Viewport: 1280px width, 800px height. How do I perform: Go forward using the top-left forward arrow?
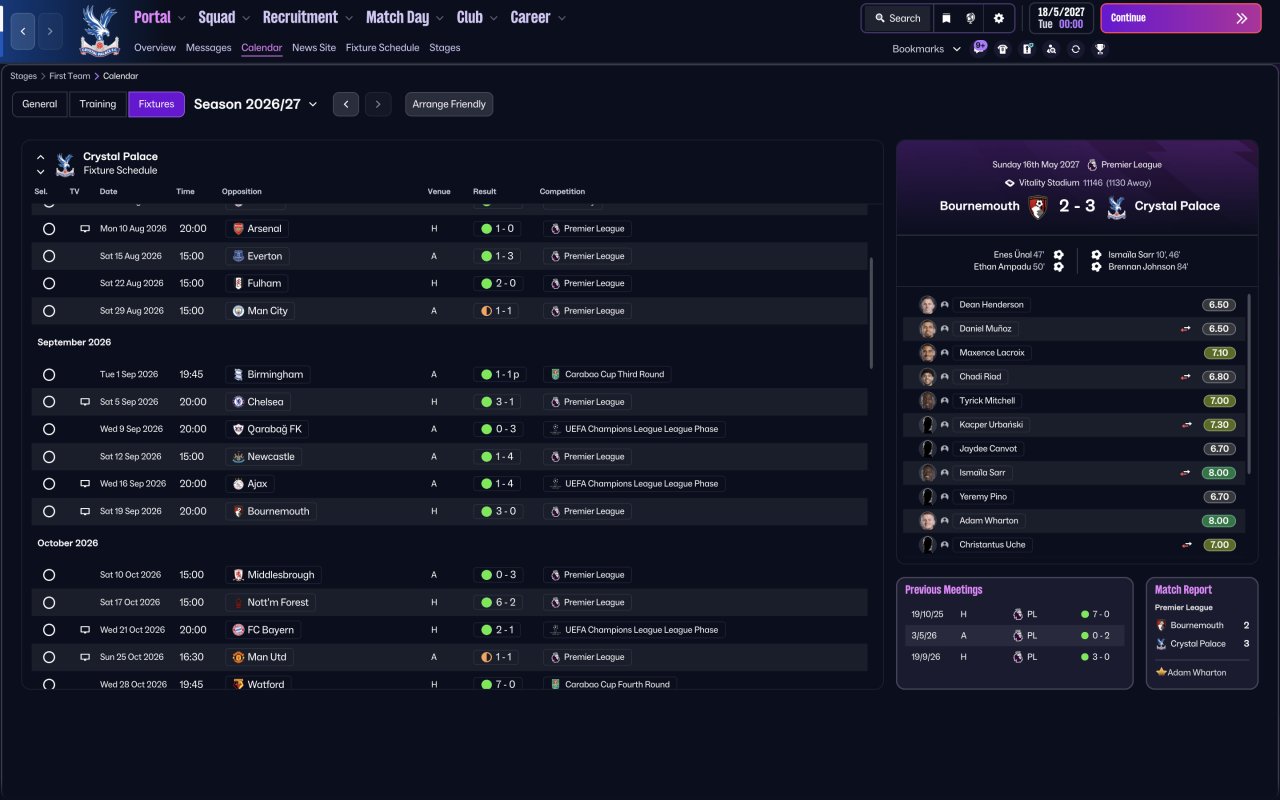pyautogui.click(x=49, y=31)
